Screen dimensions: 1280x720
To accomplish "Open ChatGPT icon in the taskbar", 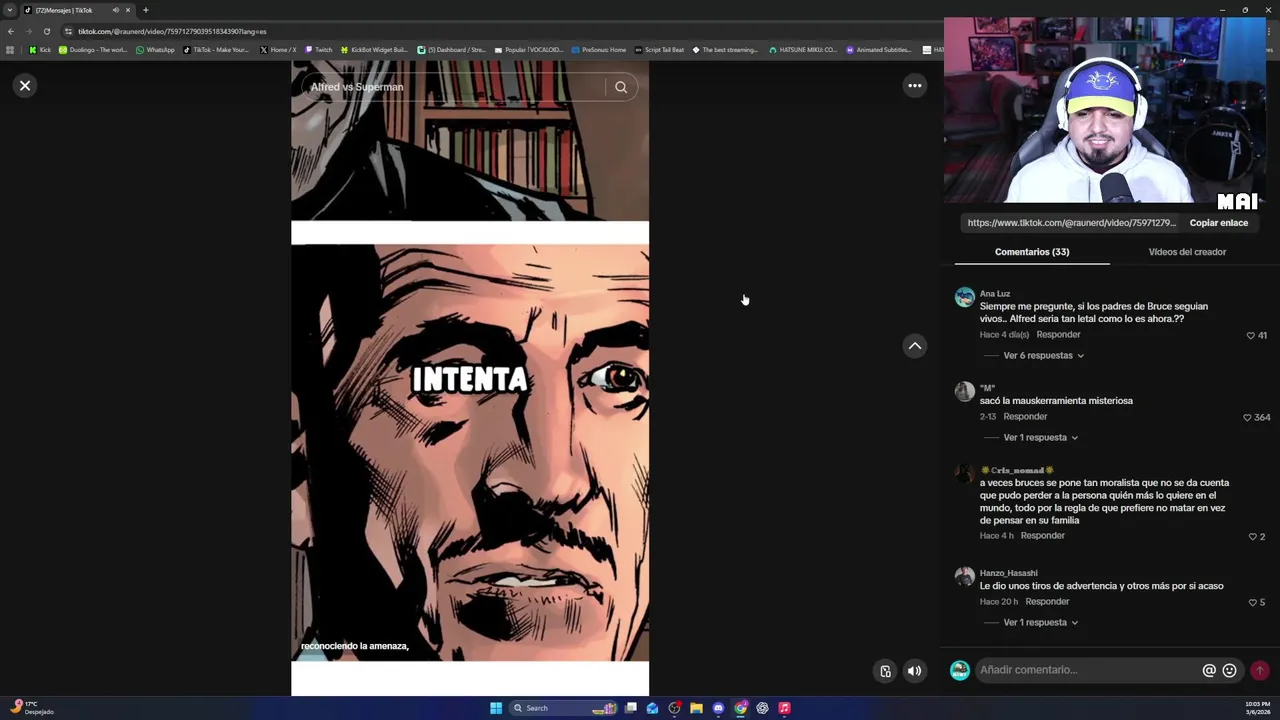I will click(762, 709).
